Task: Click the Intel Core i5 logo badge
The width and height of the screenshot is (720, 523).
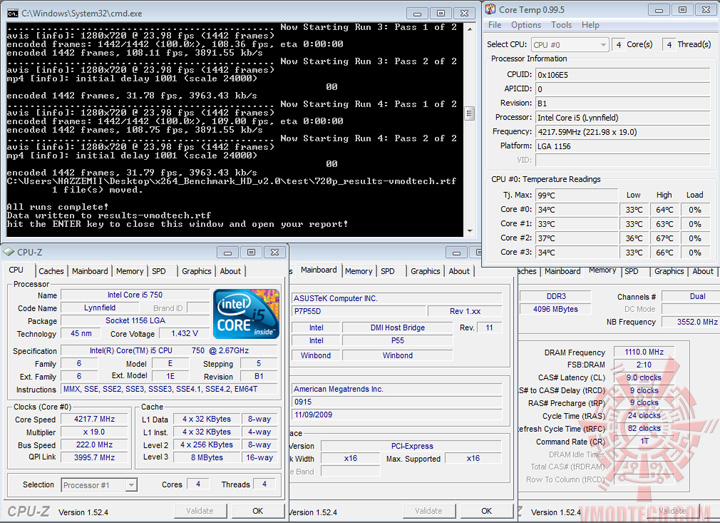Action: 246,314
